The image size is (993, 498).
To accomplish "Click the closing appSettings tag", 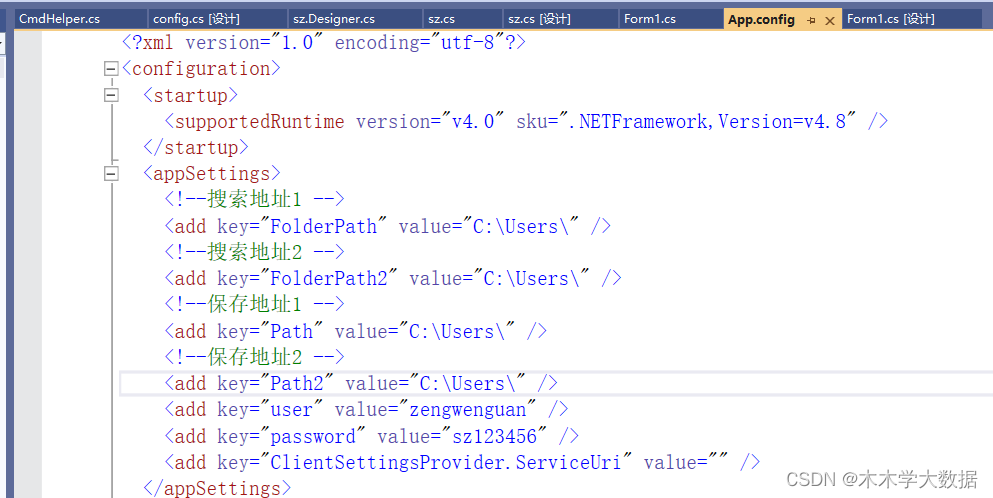I will 217,488.
